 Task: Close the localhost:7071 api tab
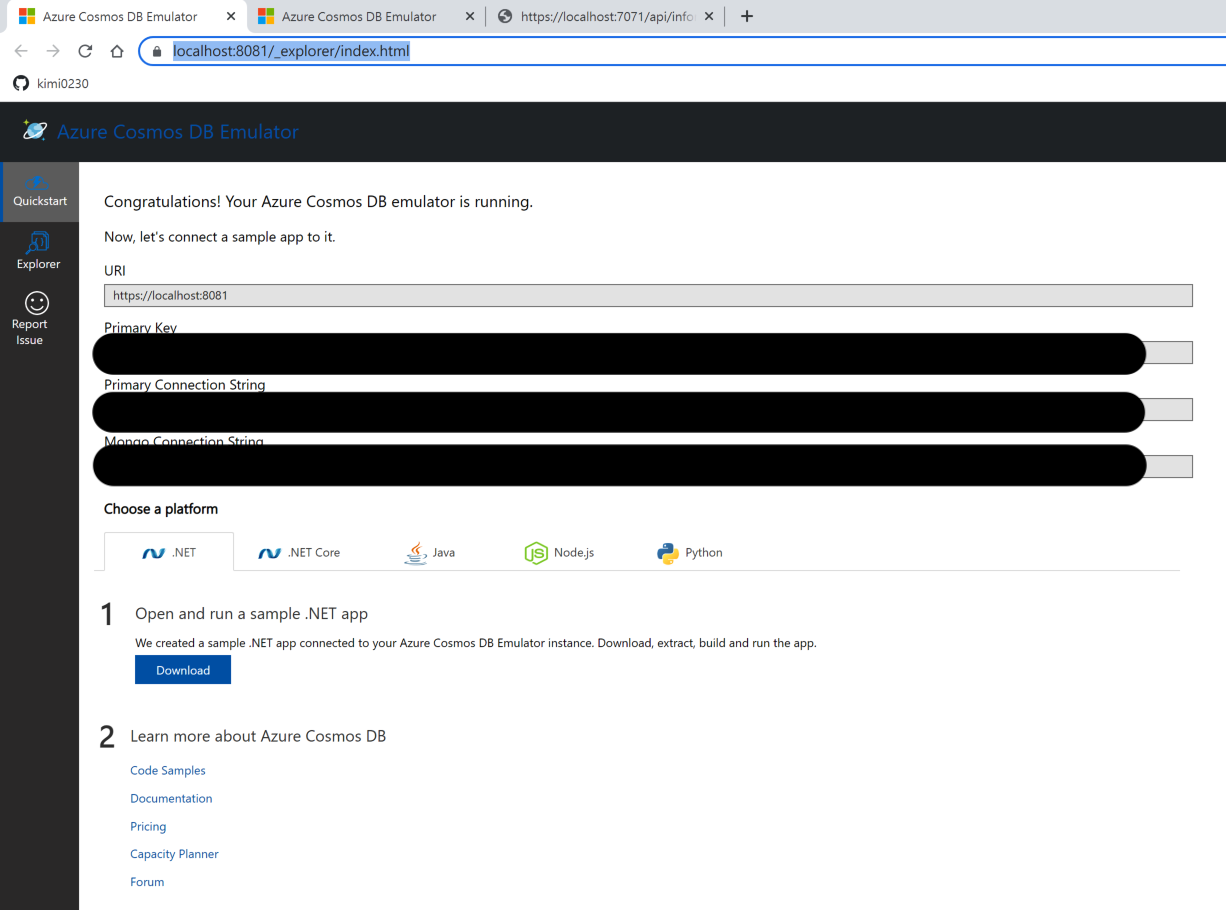click(x=709, y=17)
